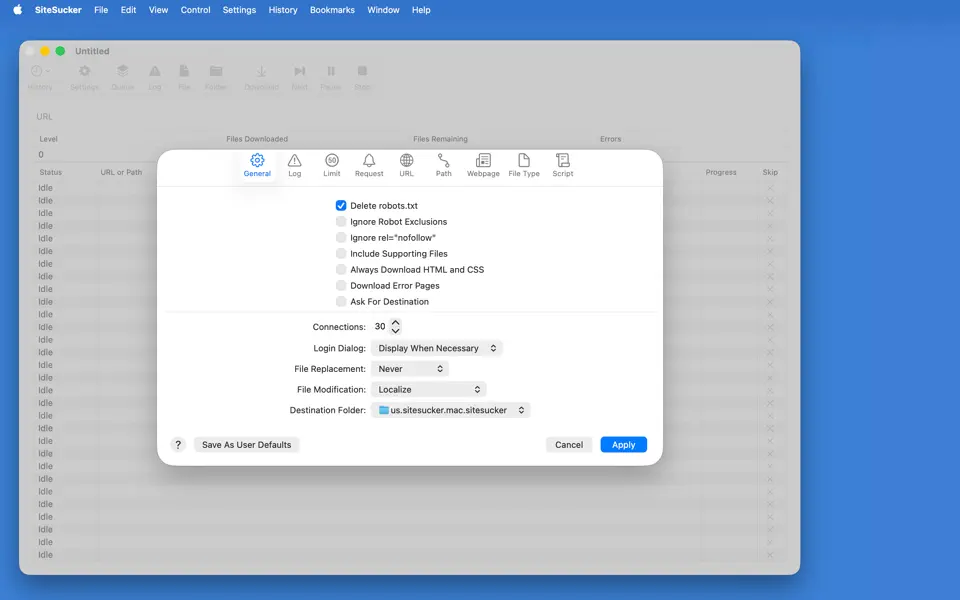Open the Webpage settings pane

point(483,165)
